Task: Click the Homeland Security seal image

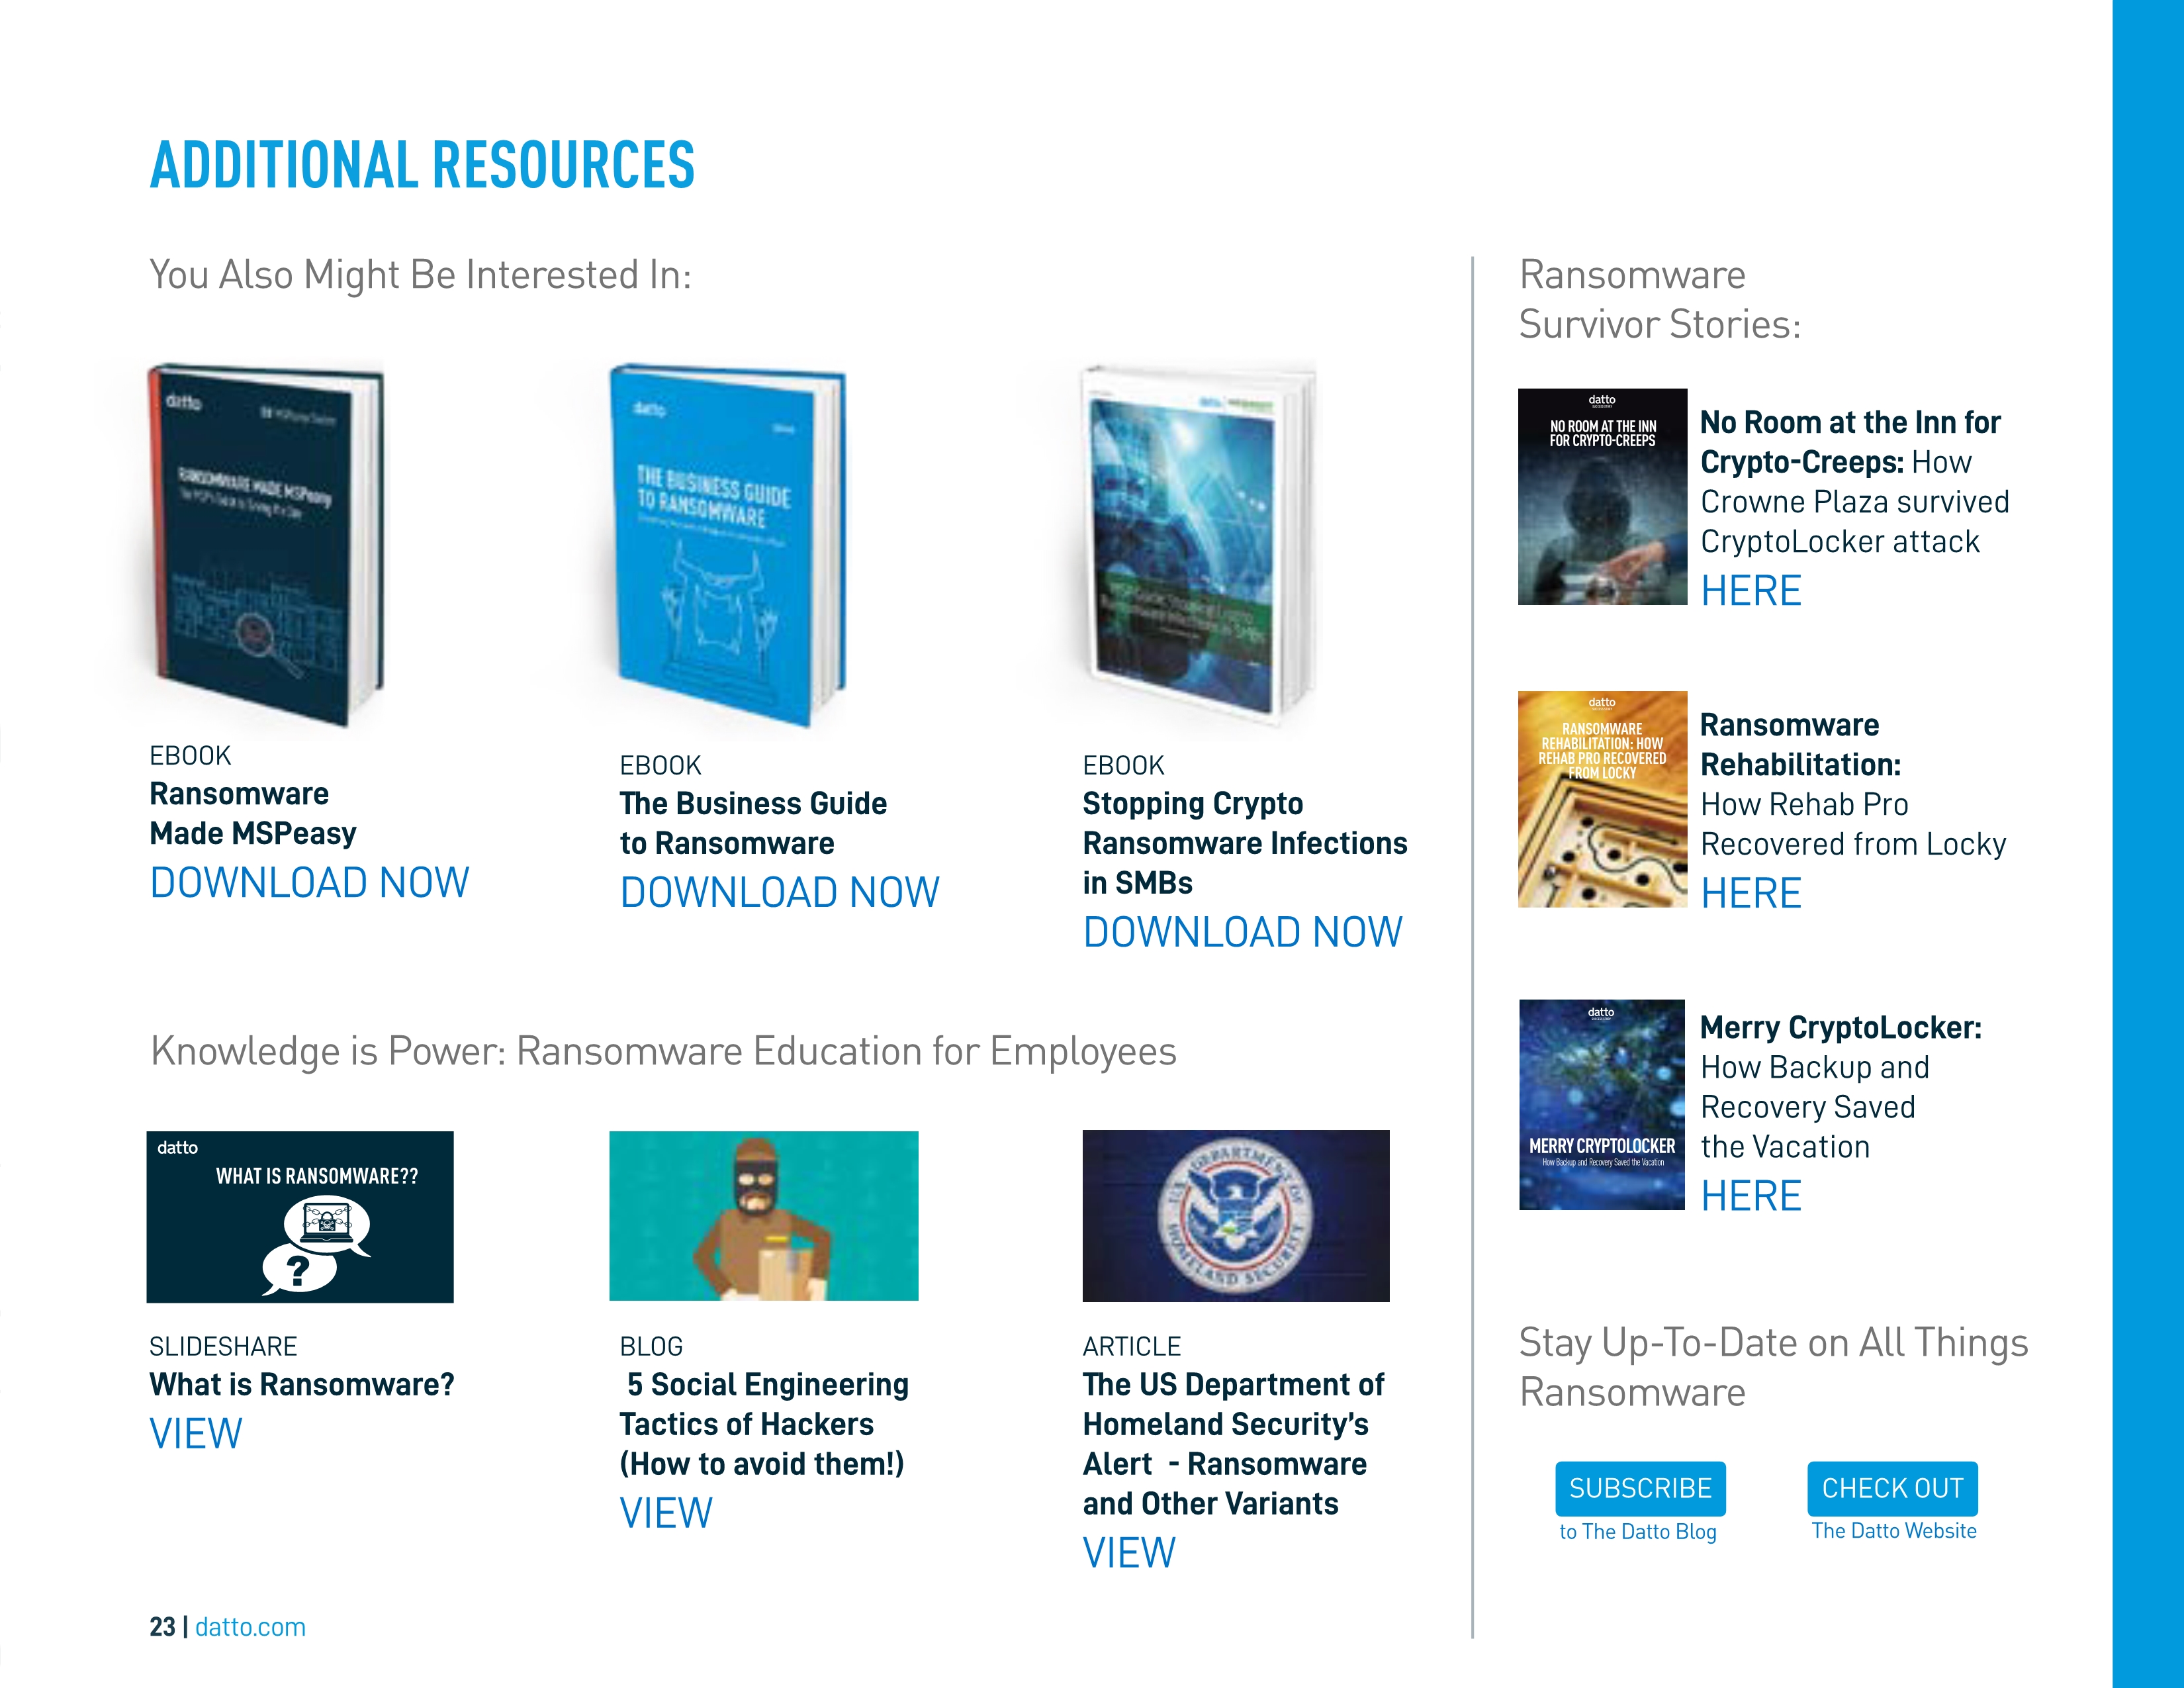Action: pos(1235,1216)
